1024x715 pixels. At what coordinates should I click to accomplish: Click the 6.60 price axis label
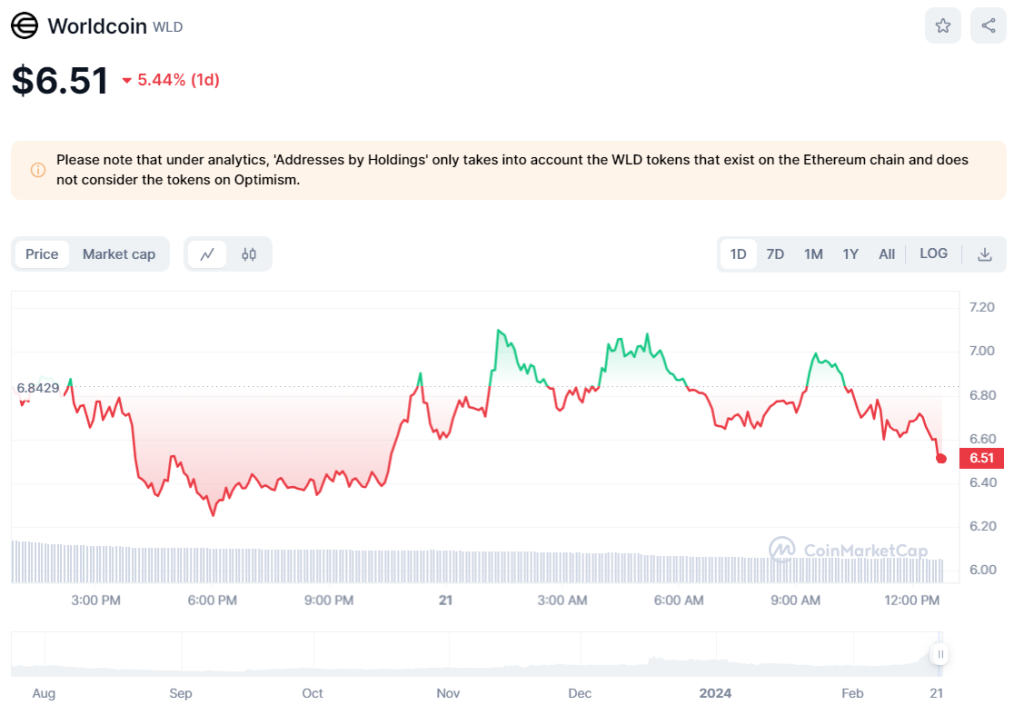(983, 439)
